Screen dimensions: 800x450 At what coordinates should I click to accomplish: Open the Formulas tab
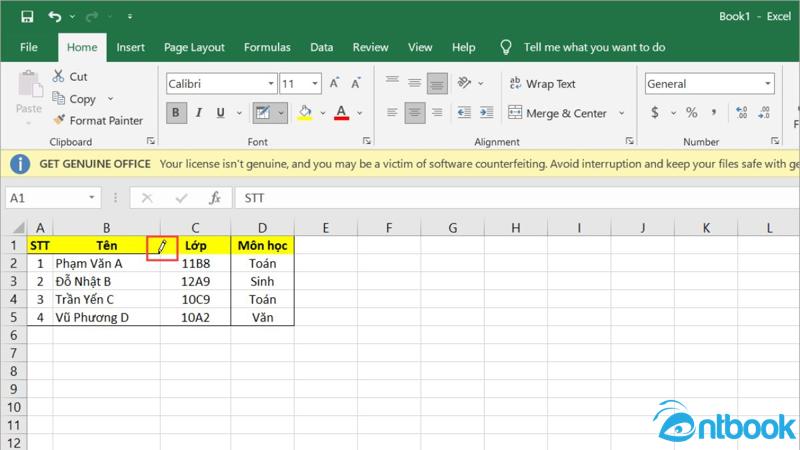coord(267,47)
